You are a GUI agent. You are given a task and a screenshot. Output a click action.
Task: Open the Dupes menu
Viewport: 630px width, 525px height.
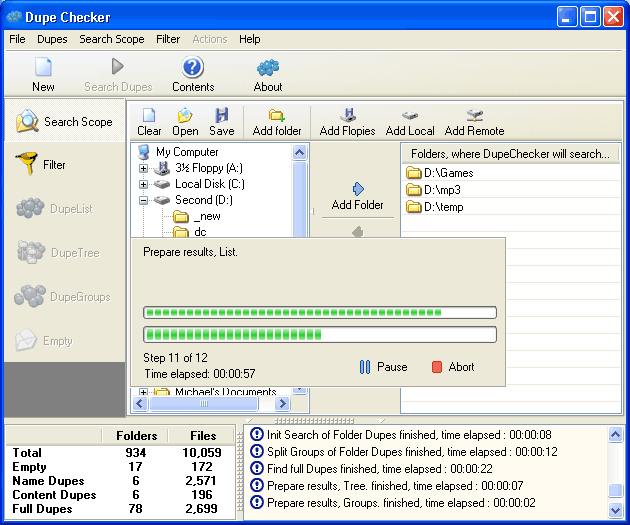tap(52, 39)
